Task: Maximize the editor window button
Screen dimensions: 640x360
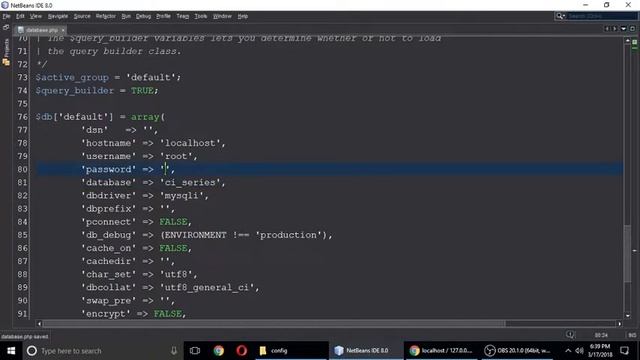Action: [632, 29]
